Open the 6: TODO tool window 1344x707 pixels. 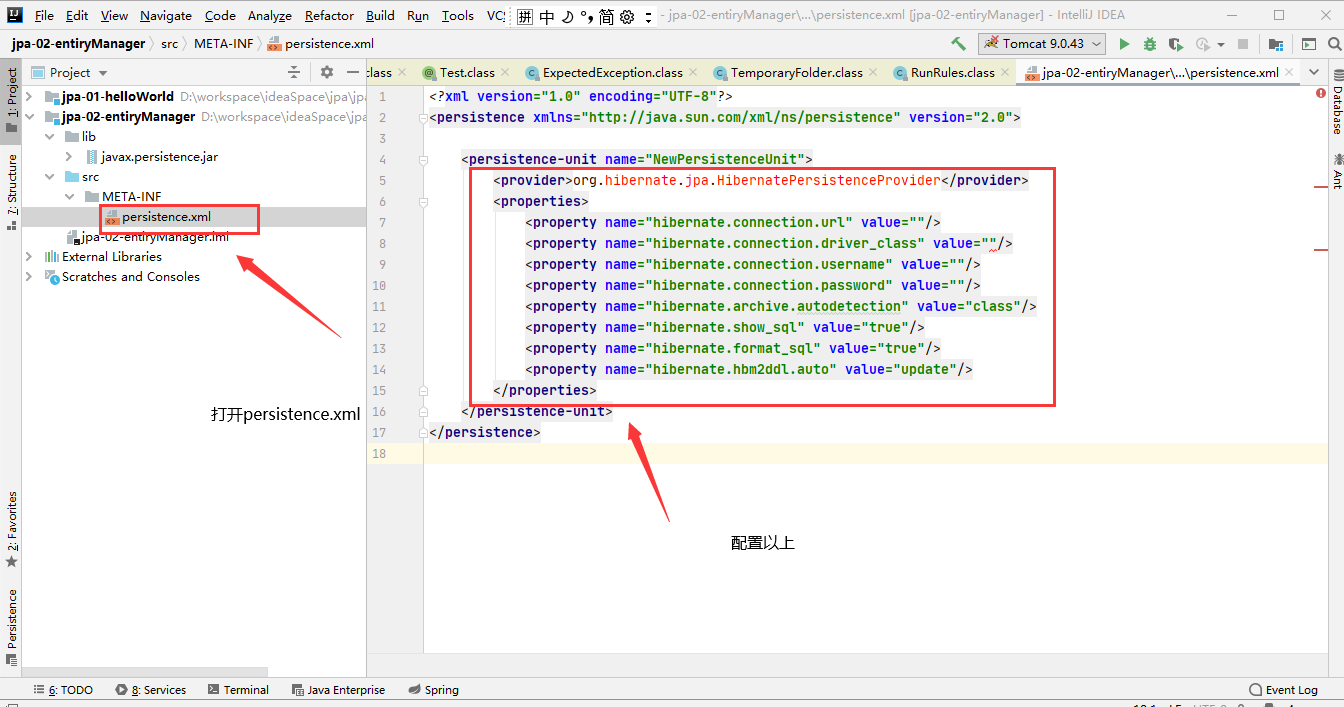tap(63, 690)
